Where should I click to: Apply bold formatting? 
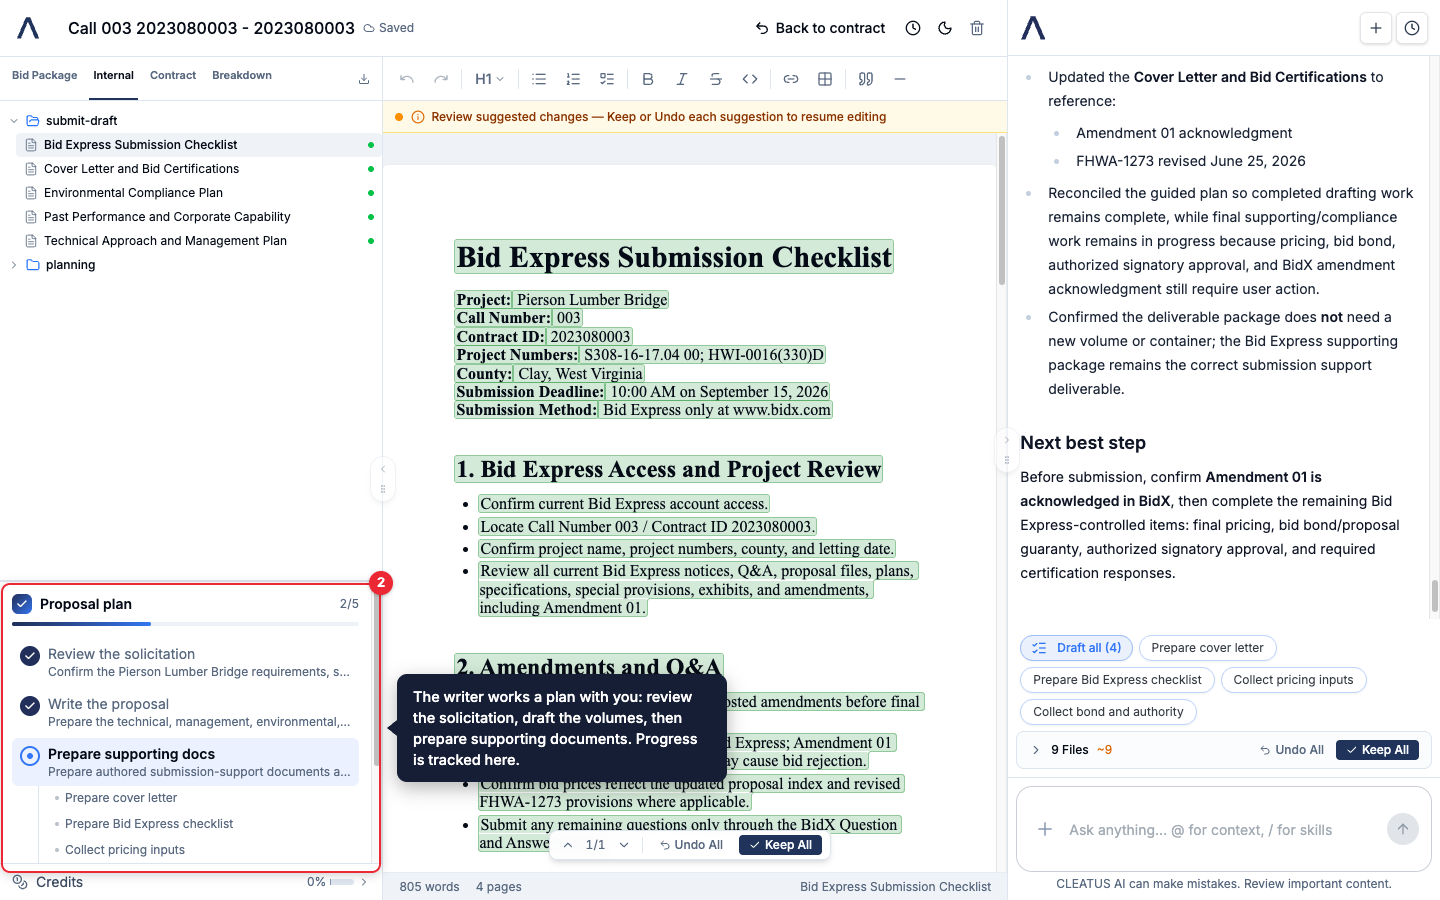[648, 79]
